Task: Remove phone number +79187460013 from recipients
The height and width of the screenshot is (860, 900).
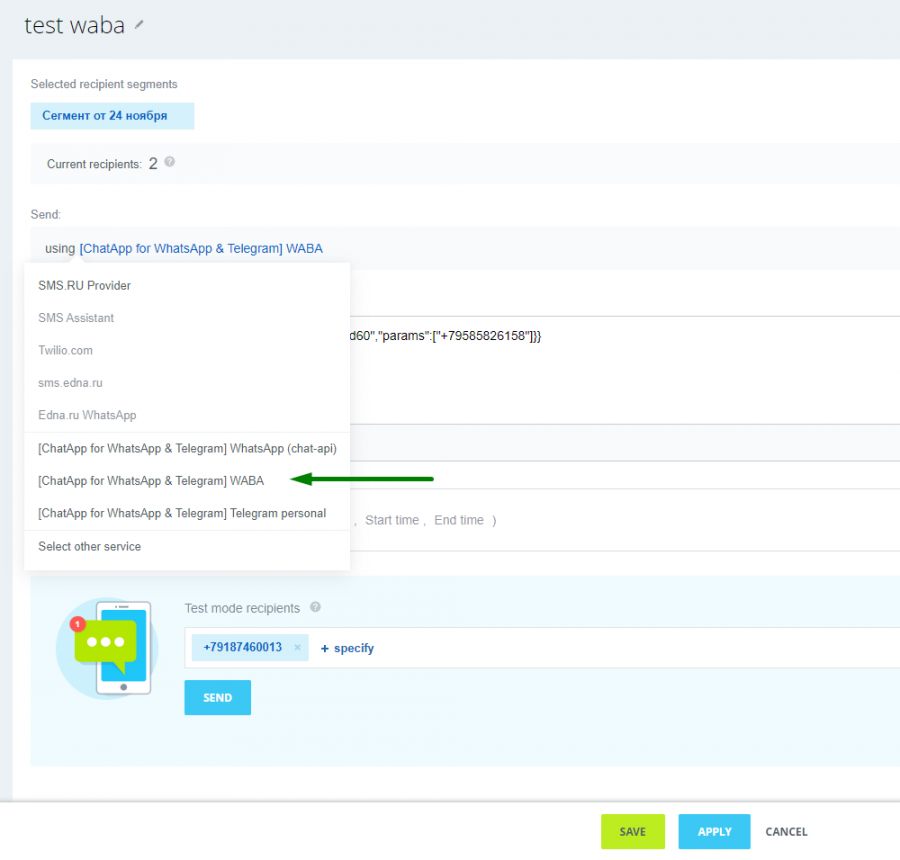Action: click(297, 648)
